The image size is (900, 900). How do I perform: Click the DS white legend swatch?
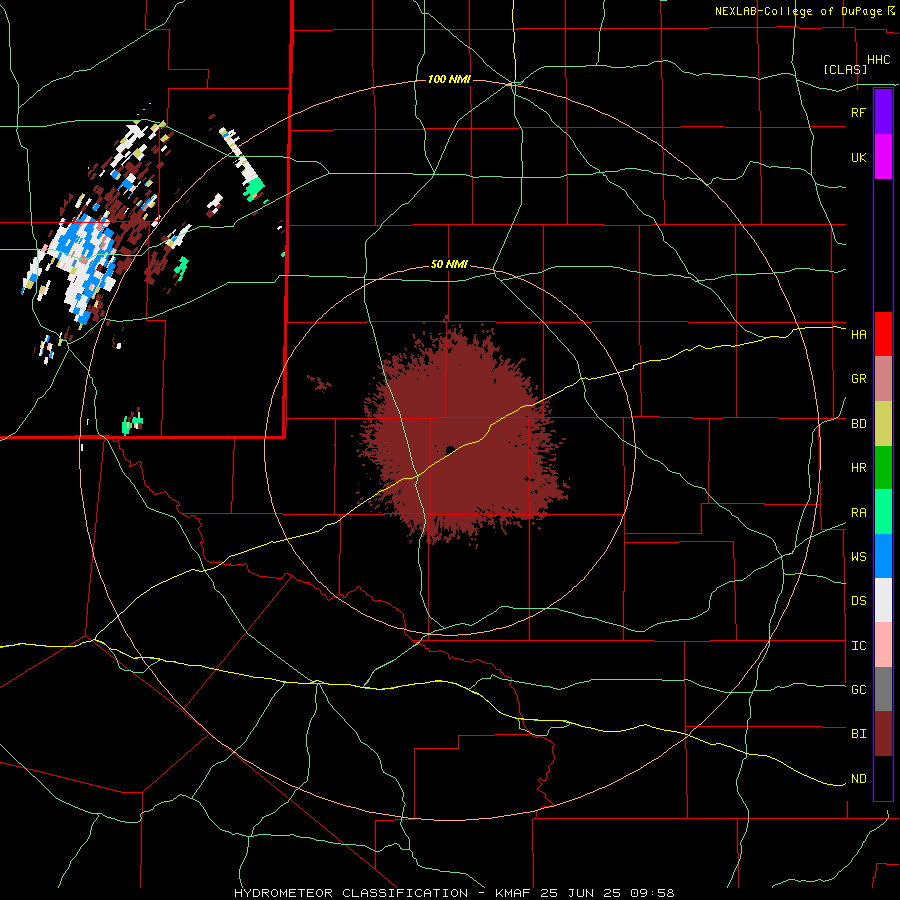883,600
